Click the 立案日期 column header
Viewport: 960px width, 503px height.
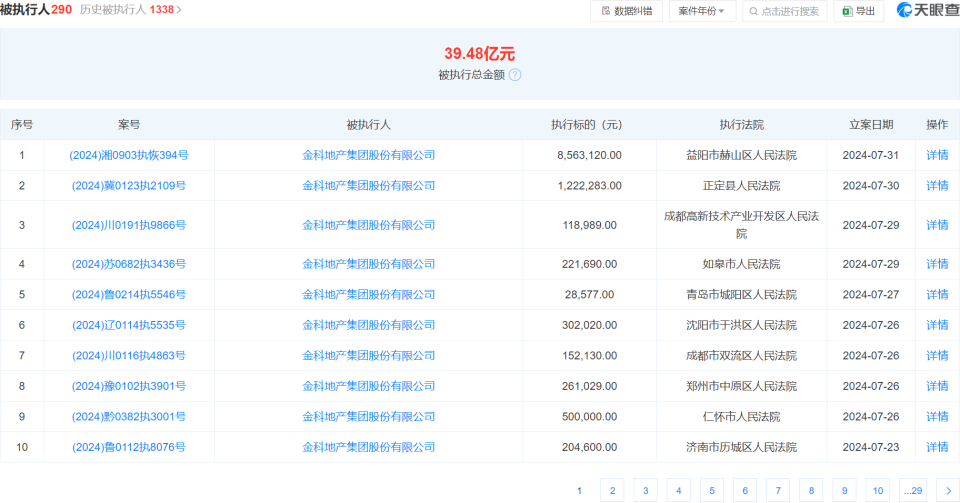point(871,125)
